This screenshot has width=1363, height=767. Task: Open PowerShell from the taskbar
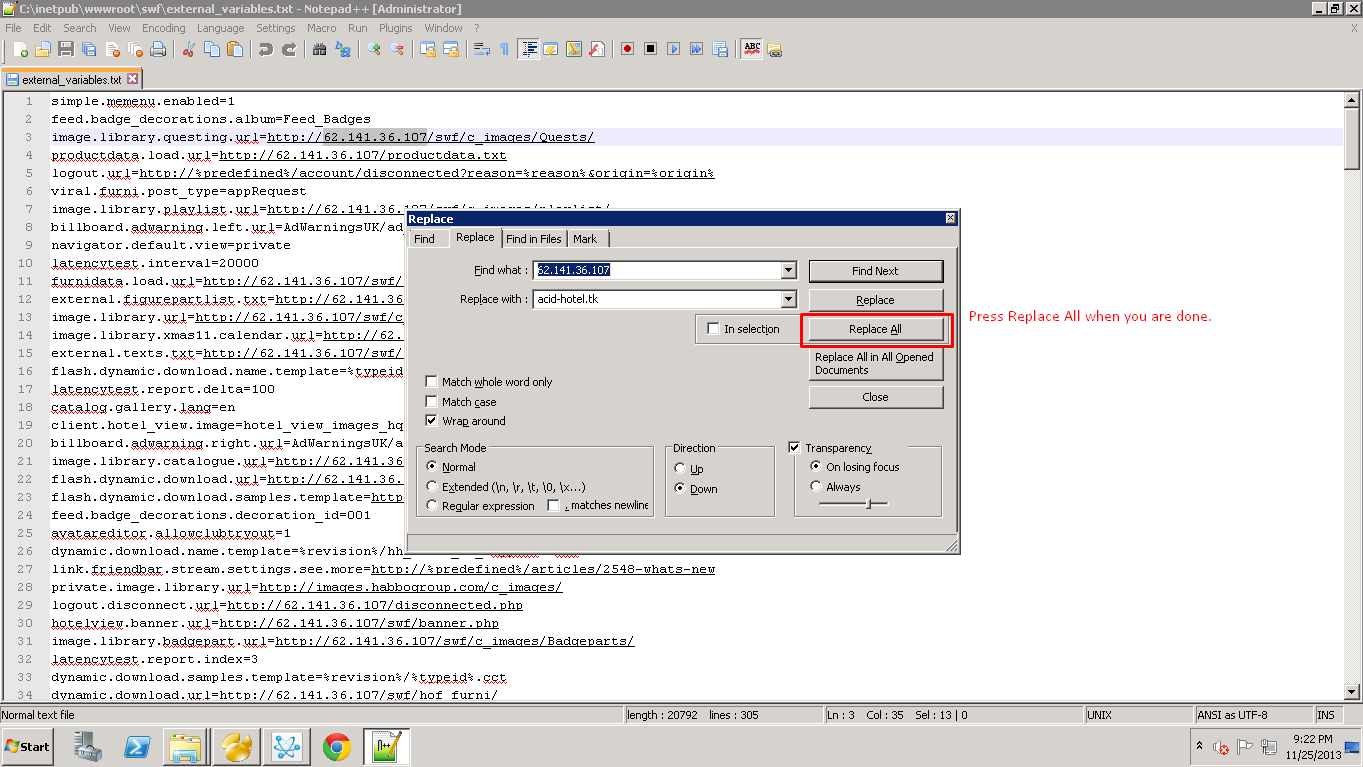coord(137,746)
